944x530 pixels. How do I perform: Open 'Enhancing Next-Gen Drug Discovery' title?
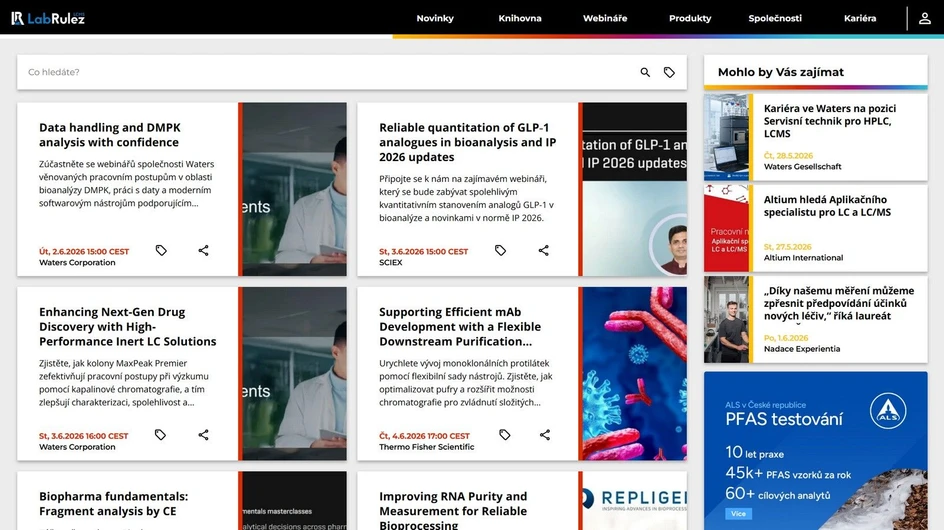coord(128,326)
